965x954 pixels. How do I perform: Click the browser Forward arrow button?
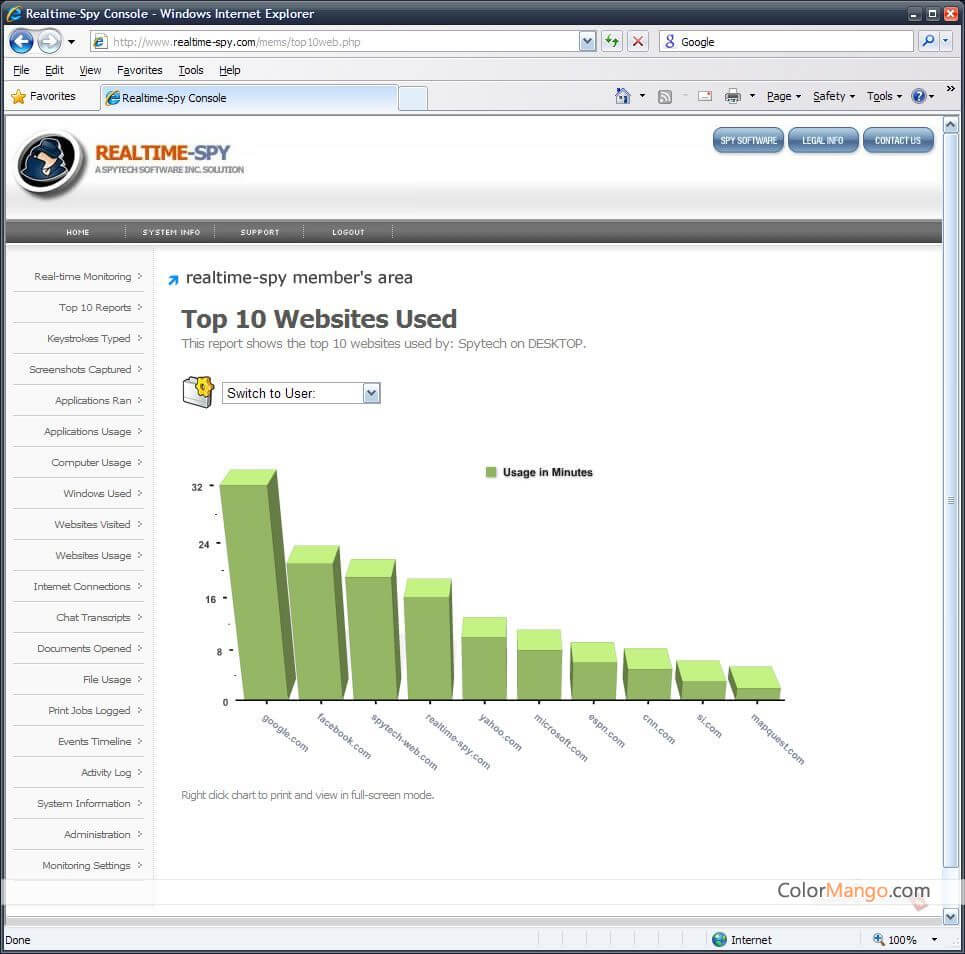click(x=49, y=42)
